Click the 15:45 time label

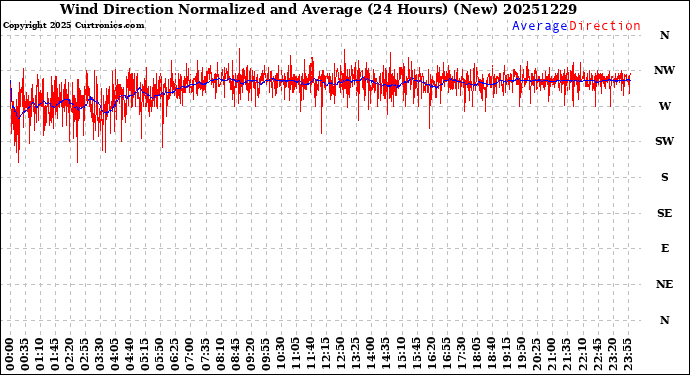(x=416, y=354)
